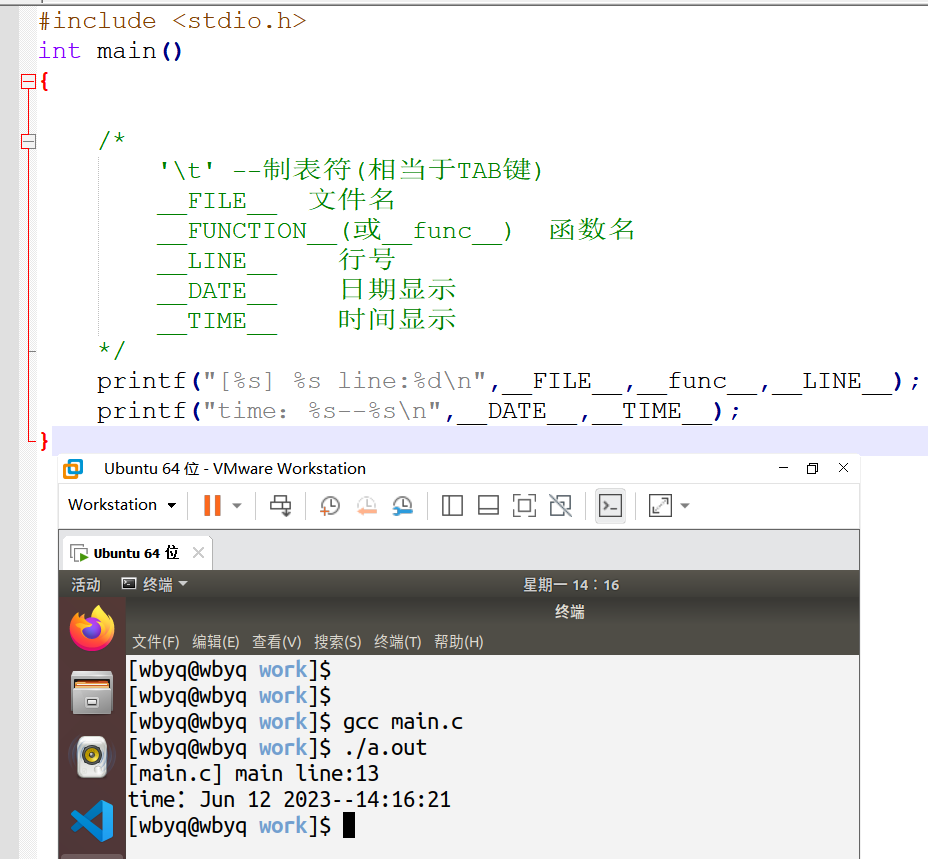The width and height of the screenshot is (928, 859).
Task: Take a snapshot of the VM
Action: coord(330,506)
